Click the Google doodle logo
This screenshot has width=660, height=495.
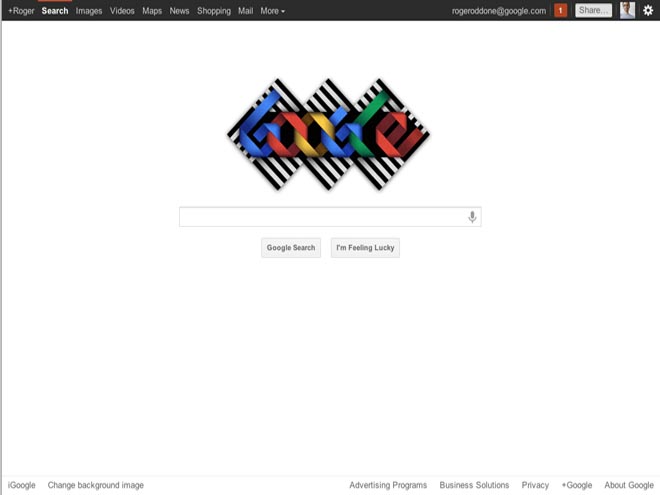coord(328,134)
